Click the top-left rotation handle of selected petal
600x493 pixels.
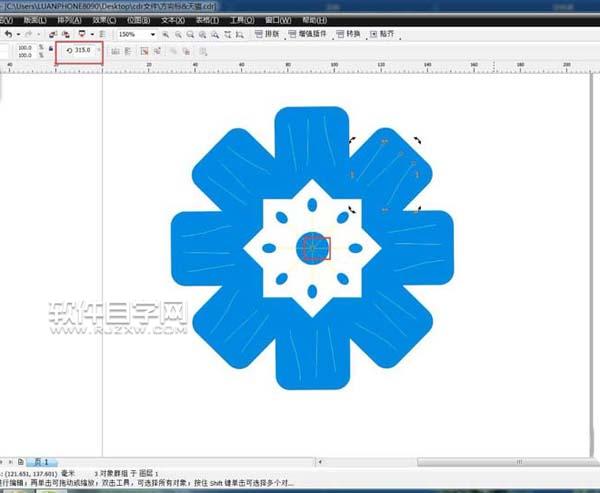tap(352, 140)
